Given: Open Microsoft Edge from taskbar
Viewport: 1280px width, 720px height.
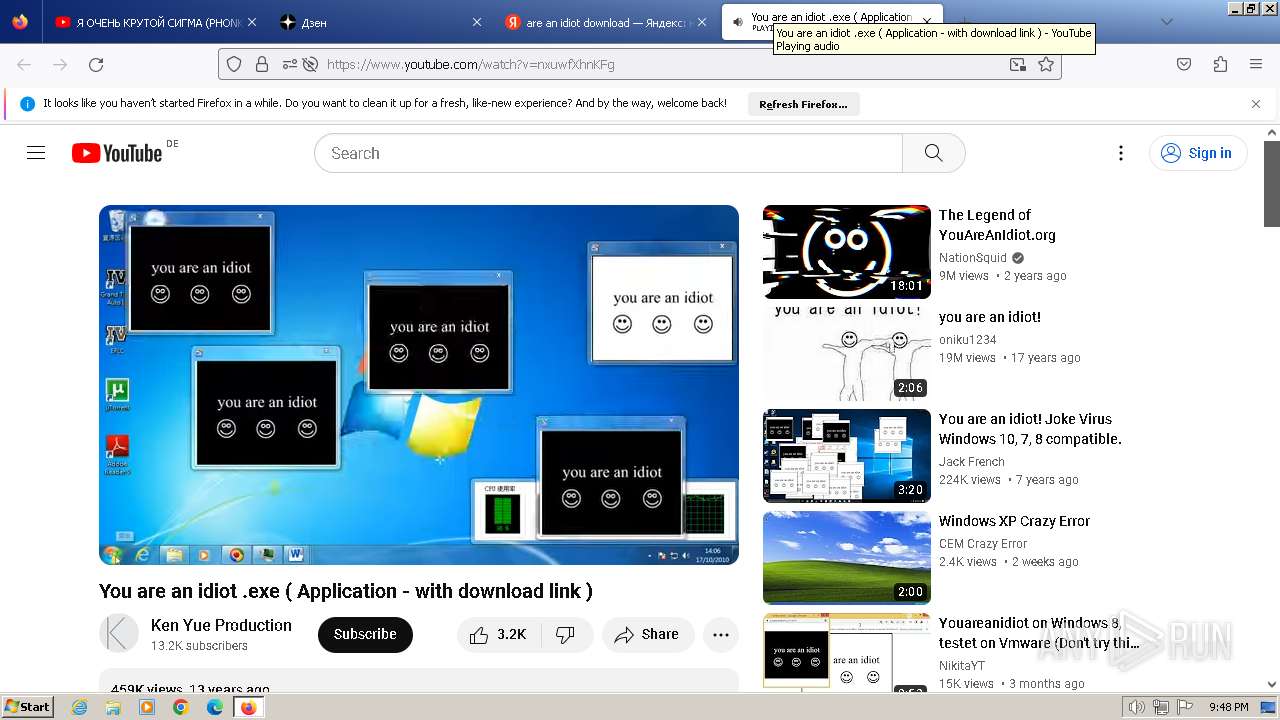Looking at the screenshot, I should 214,707.
